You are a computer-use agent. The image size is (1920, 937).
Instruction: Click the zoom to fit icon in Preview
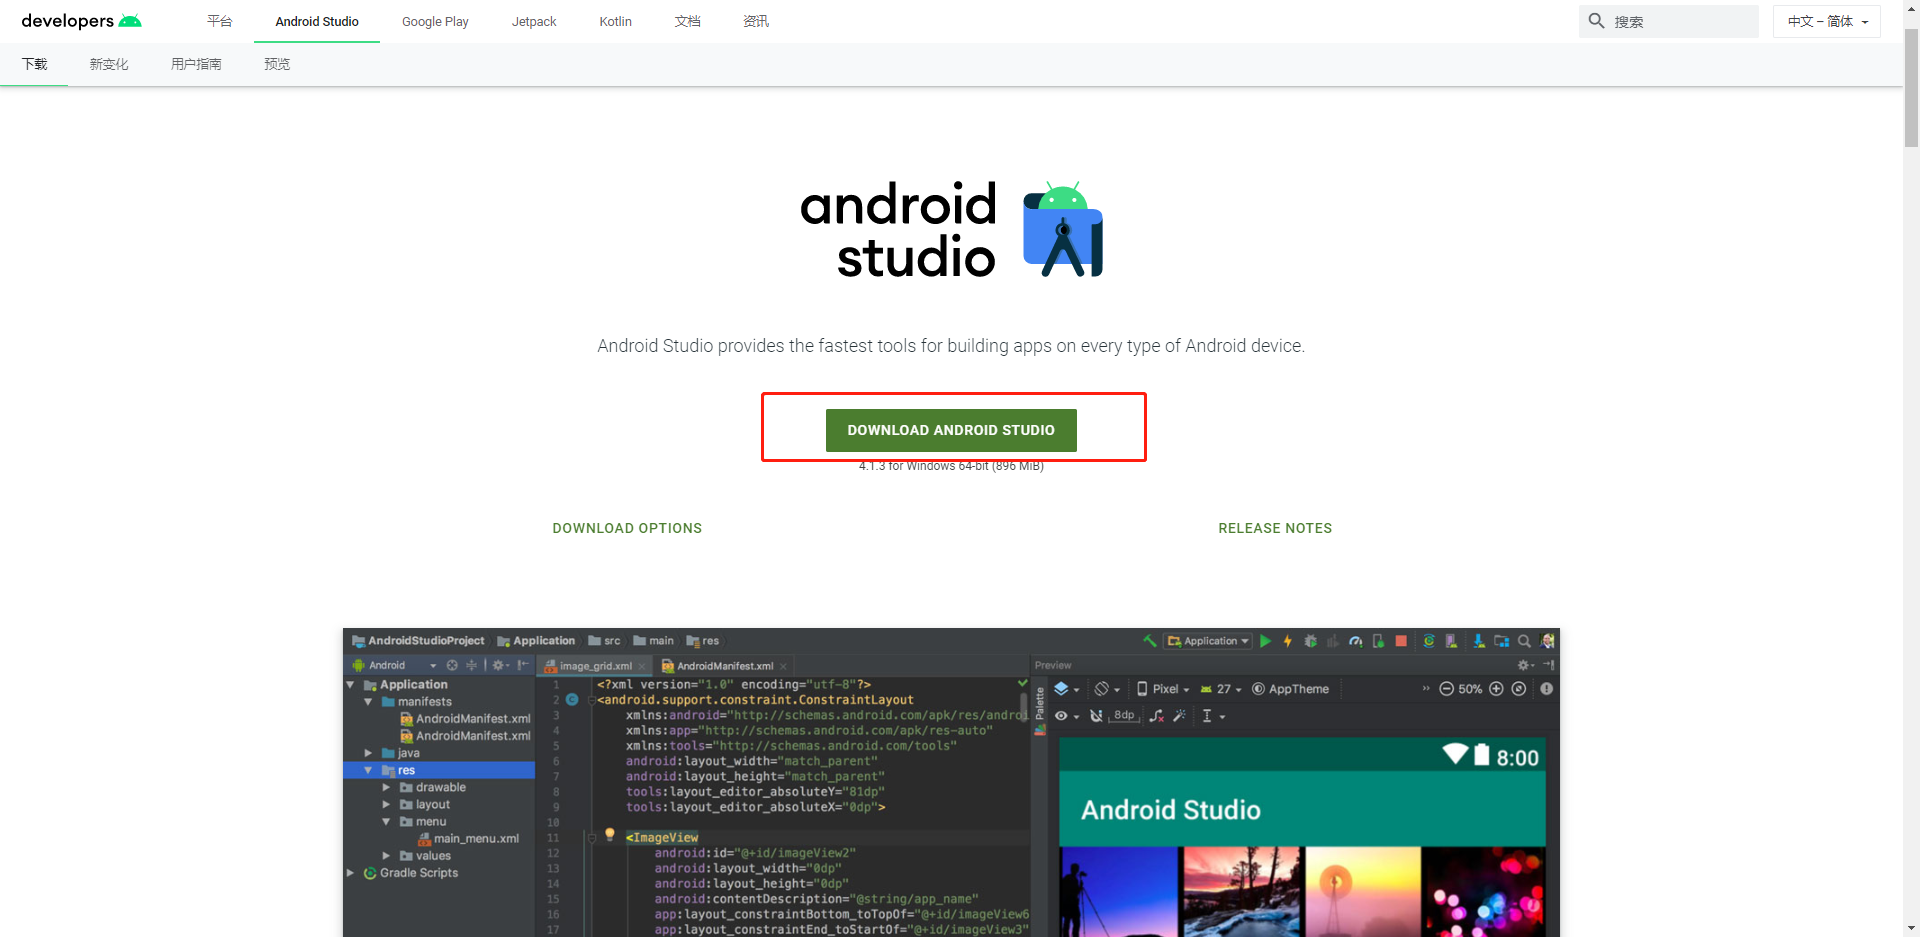click(1519, 689)
